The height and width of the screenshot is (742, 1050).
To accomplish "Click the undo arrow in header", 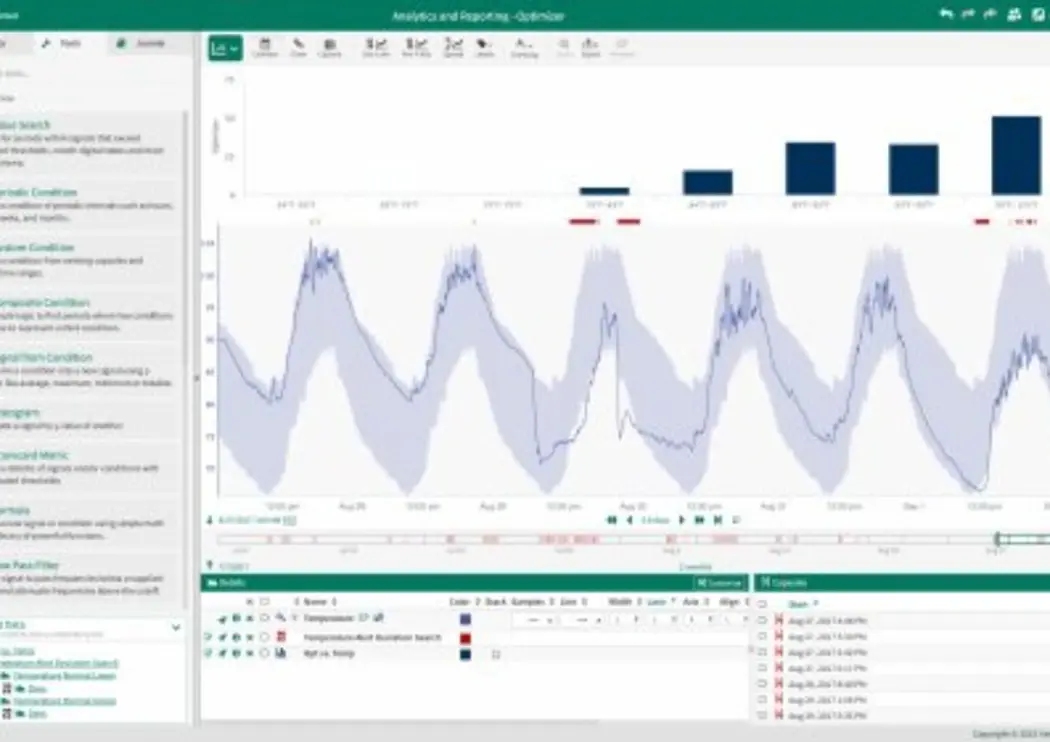I will (946, 14).
